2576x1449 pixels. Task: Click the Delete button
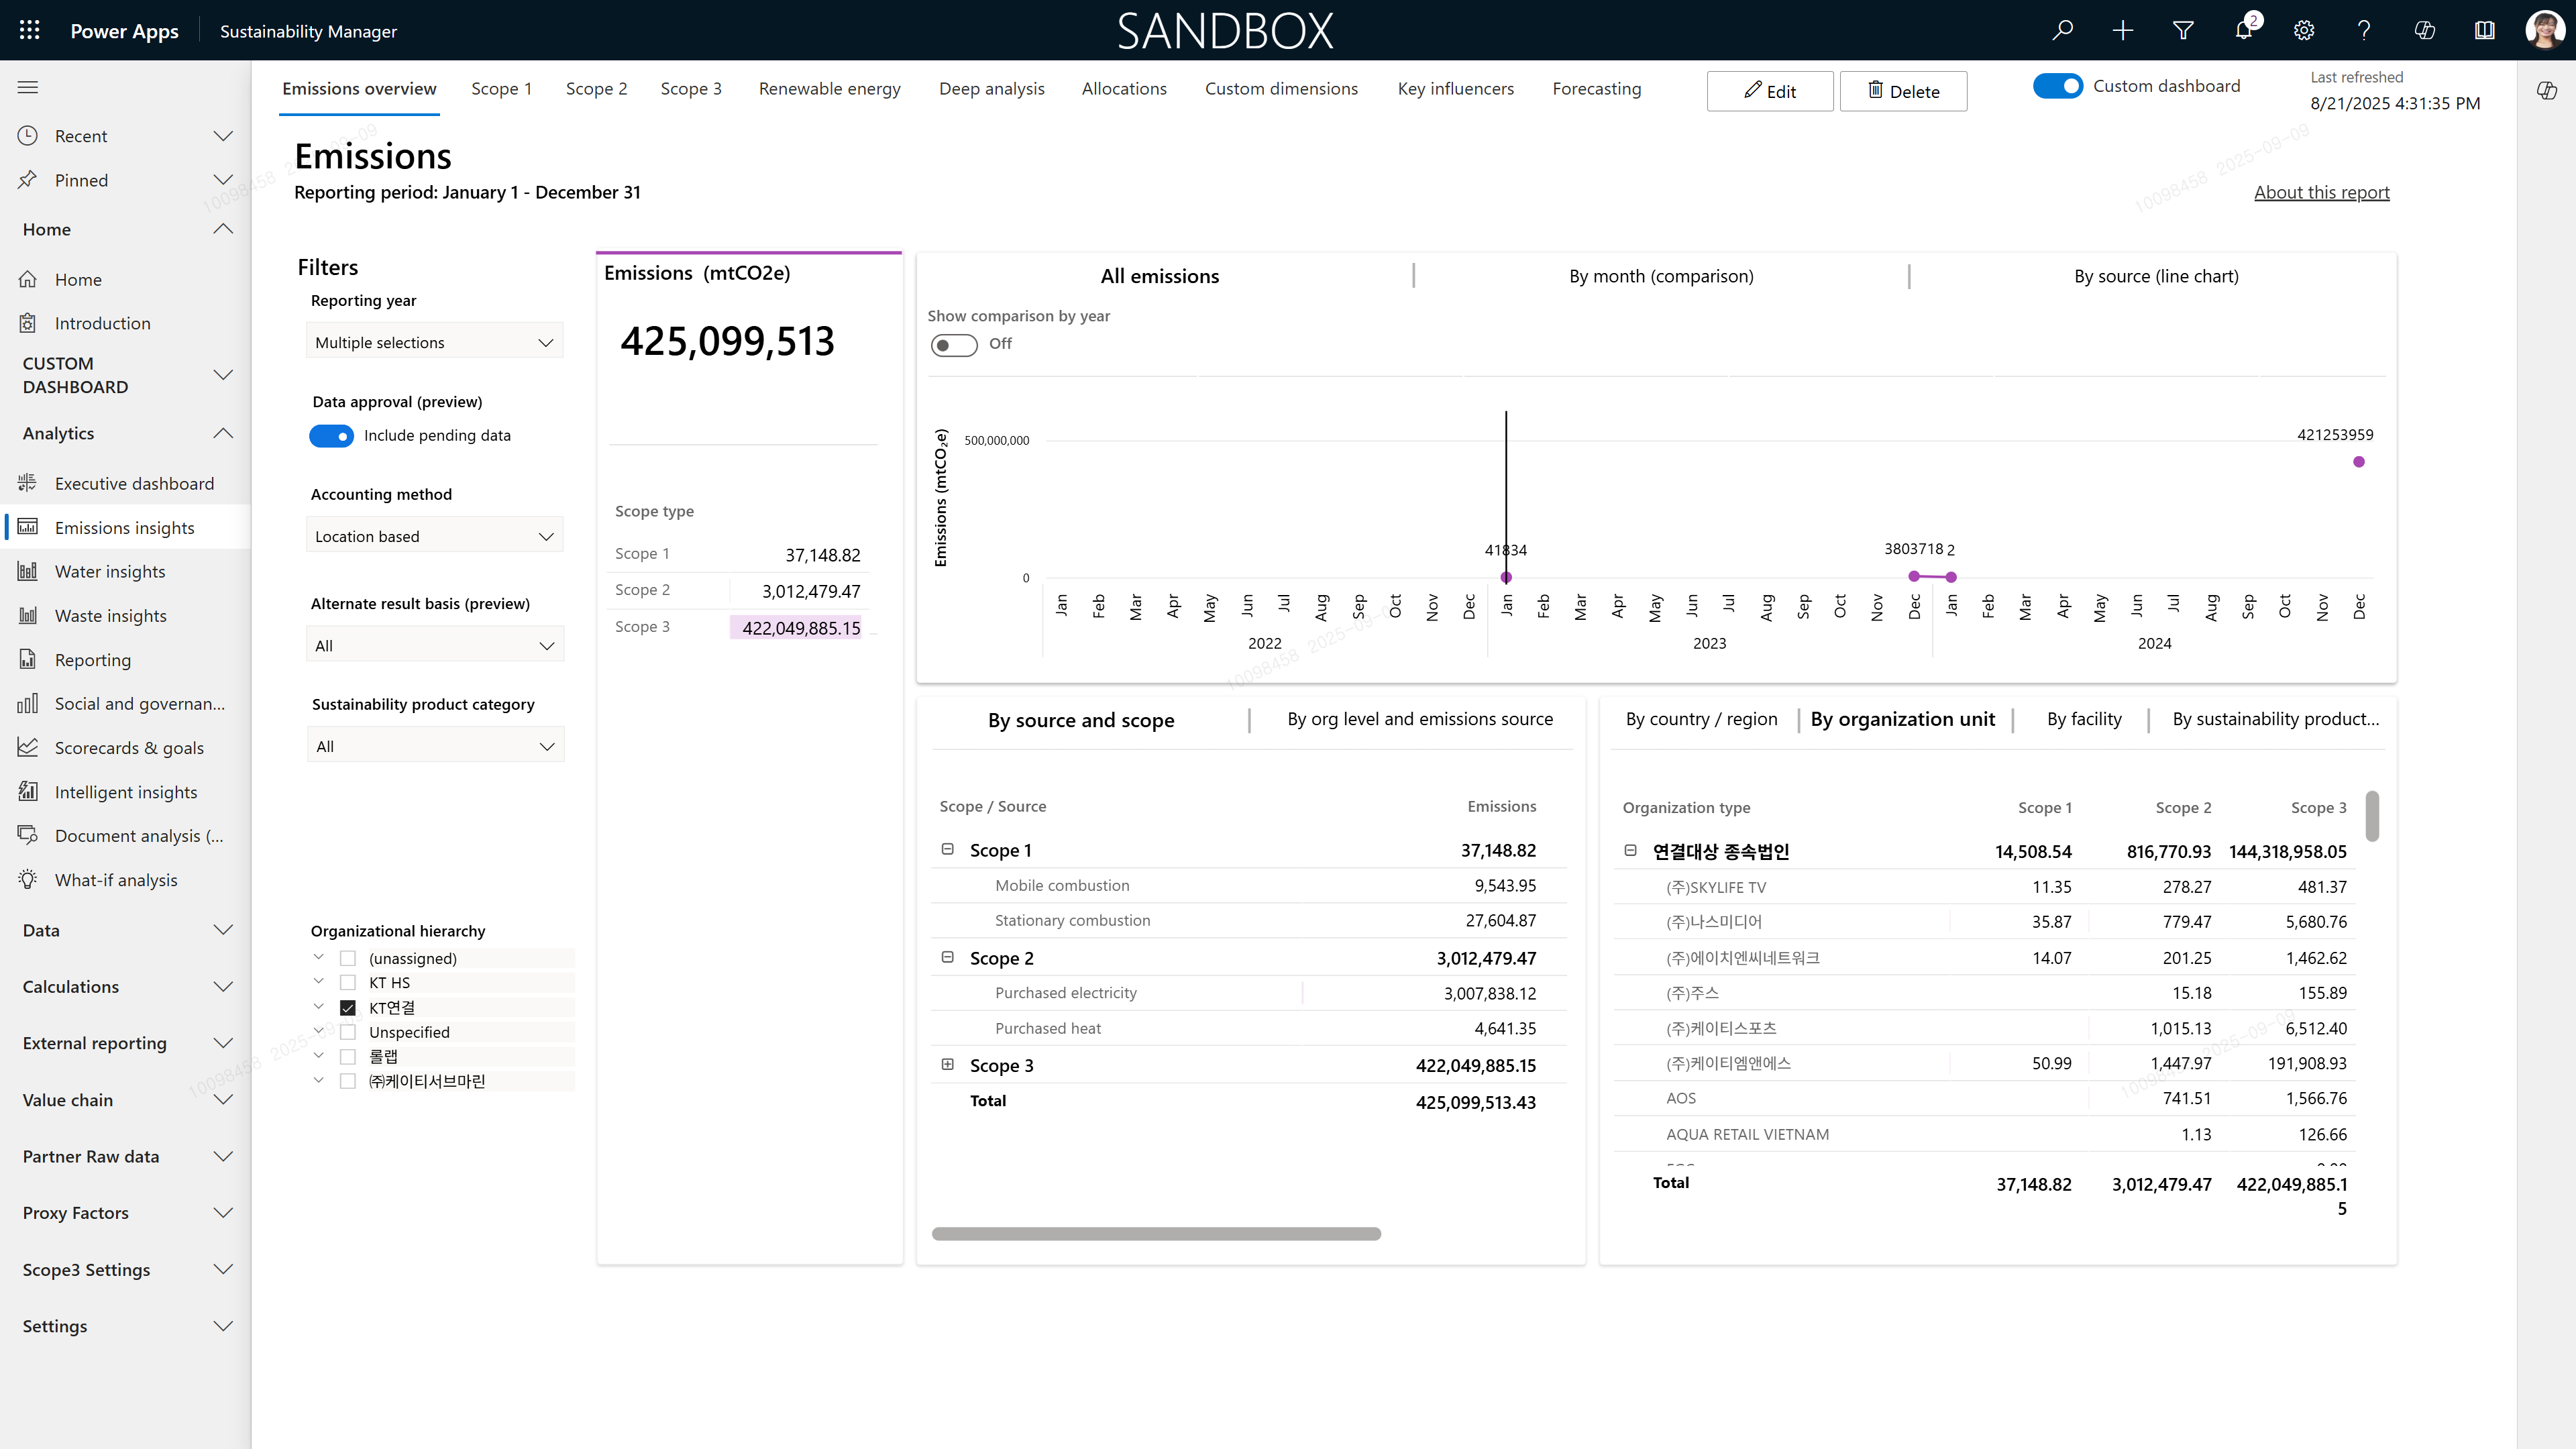(1903, 91)
